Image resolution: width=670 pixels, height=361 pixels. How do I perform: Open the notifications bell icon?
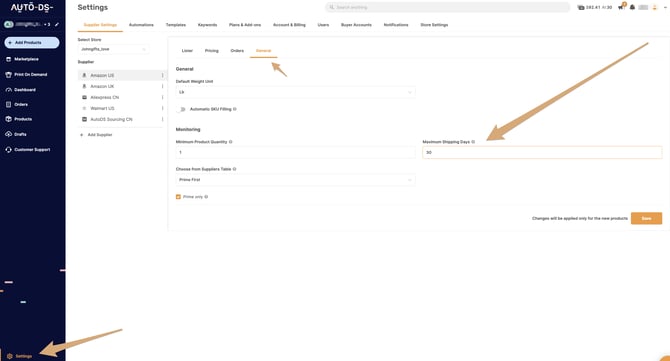point(632,7)
